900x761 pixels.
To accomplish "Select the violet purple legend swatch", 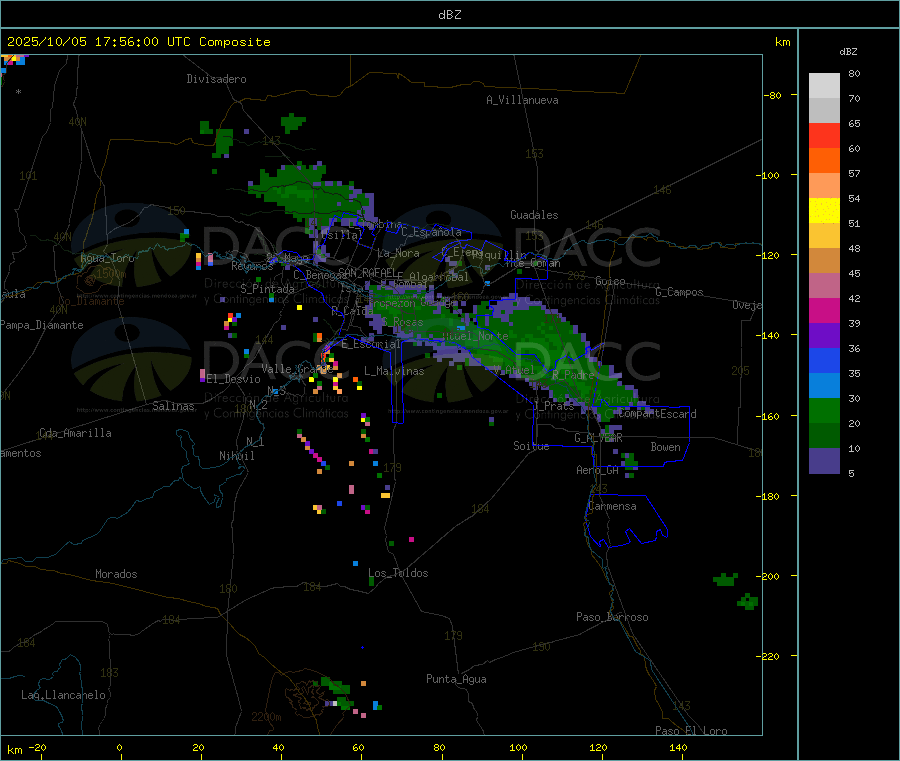I will (x=824, y=336).
